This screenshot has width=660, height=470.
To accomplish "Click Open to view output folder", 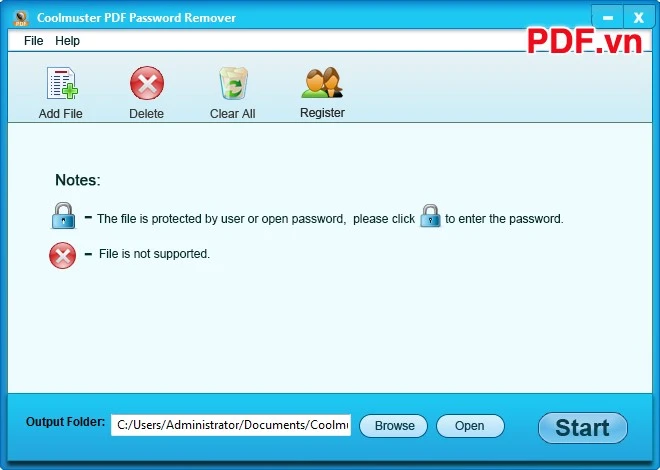I will coord(470,426).
